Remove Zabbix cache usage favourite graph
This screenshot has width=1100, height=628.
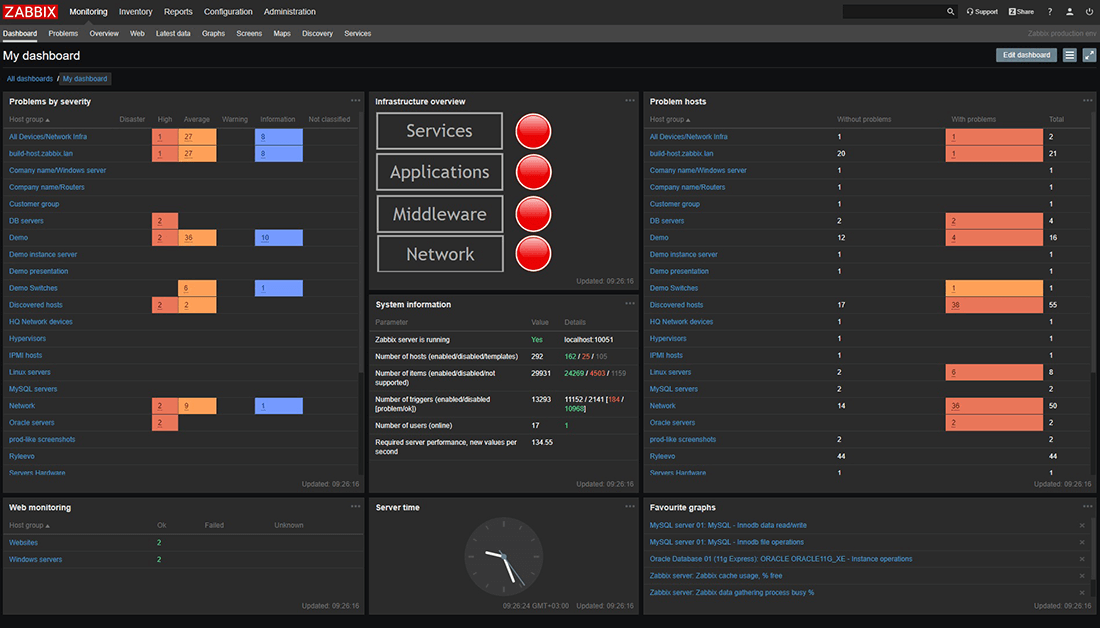(1082, 576)
